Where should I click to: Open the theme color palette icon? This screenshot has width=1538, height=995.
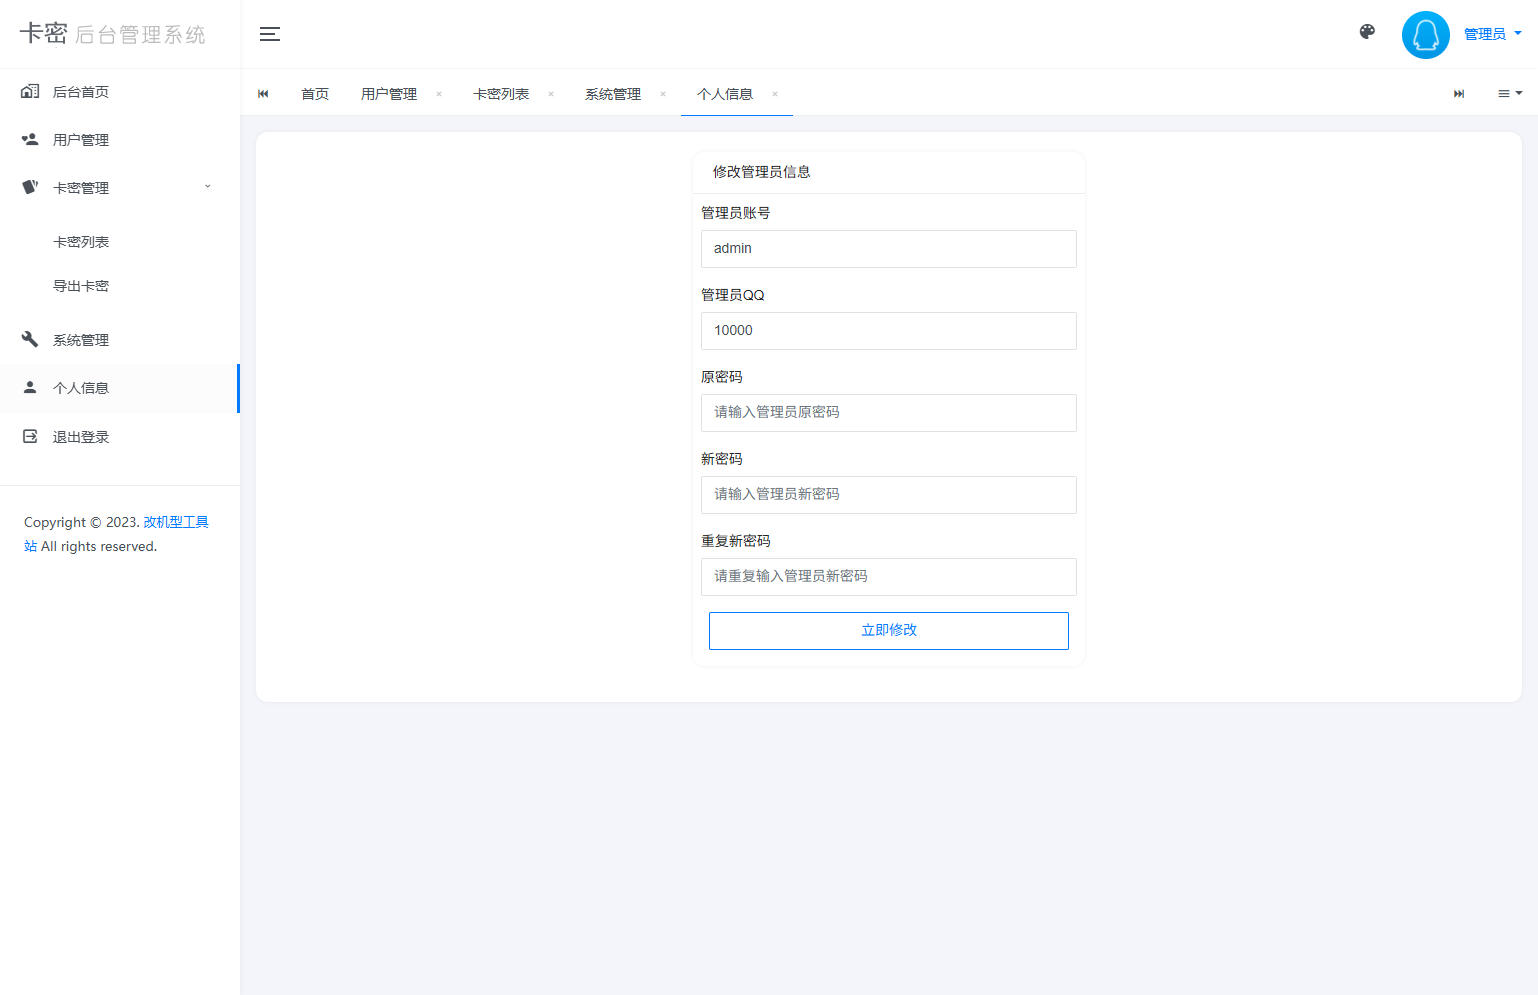pos(1367,32)
